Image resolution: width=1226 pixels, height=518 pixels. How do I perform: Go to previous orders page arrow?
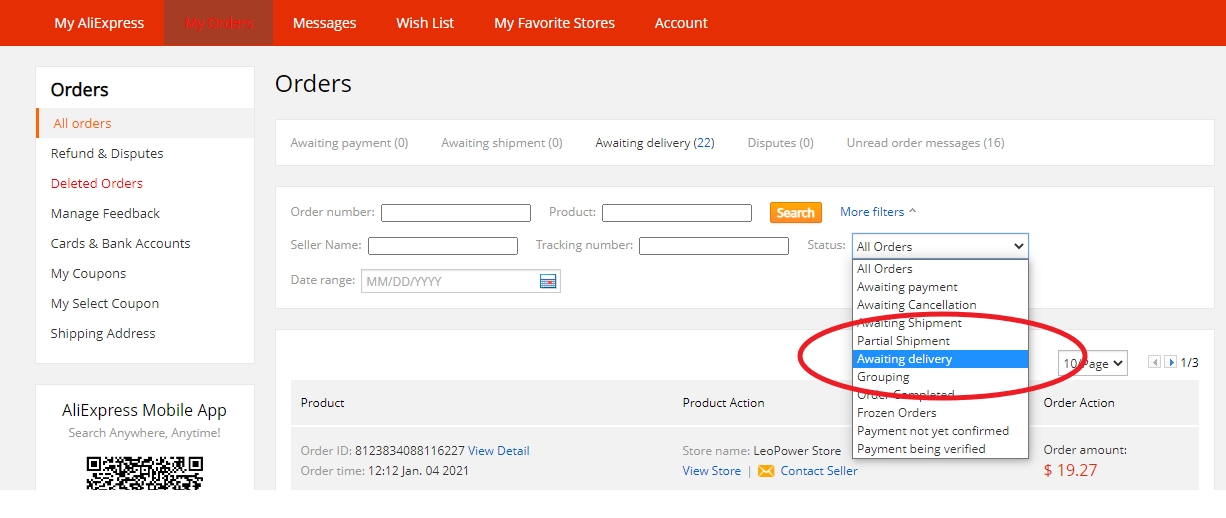tap(1154, 362)
